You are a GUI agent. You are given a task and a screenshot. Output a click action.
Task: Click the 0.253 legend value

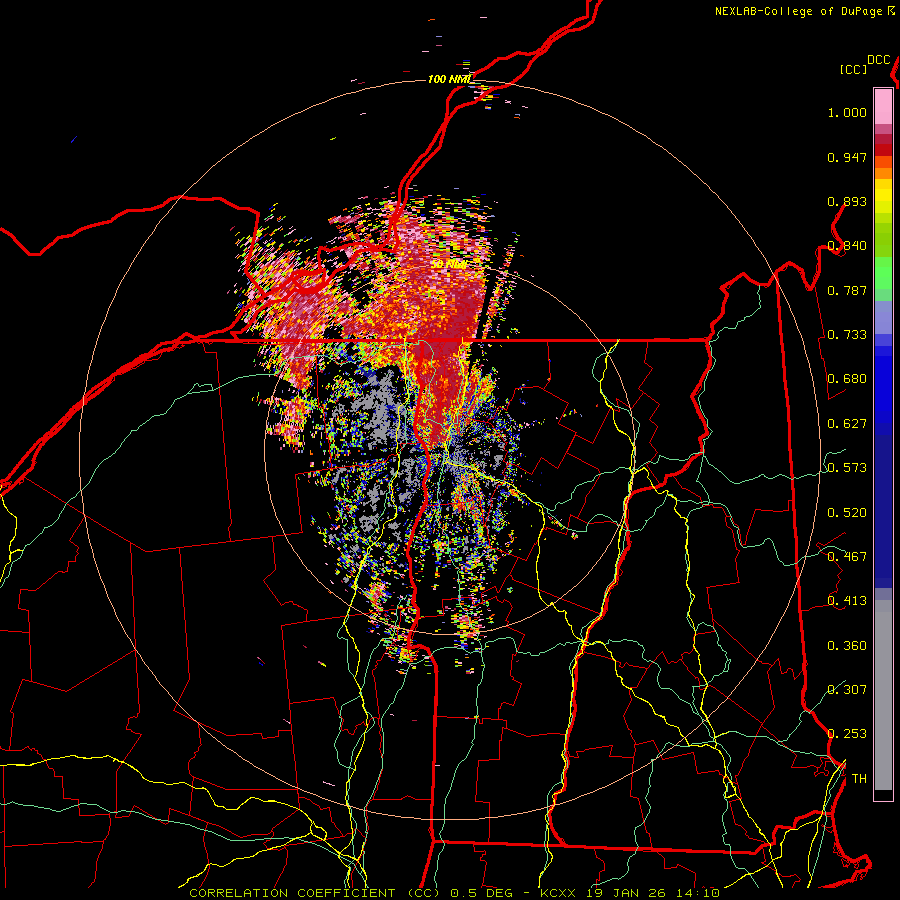[847, 734]
